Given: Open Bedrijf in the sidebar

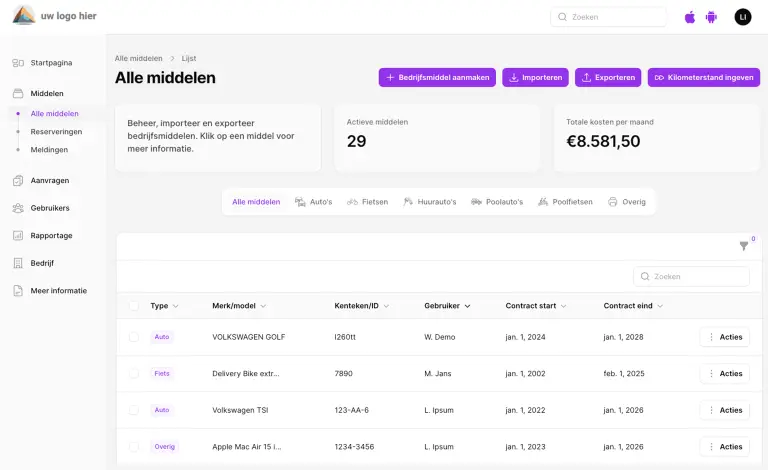Looking at the screenshot, I should tap(42, 263).
